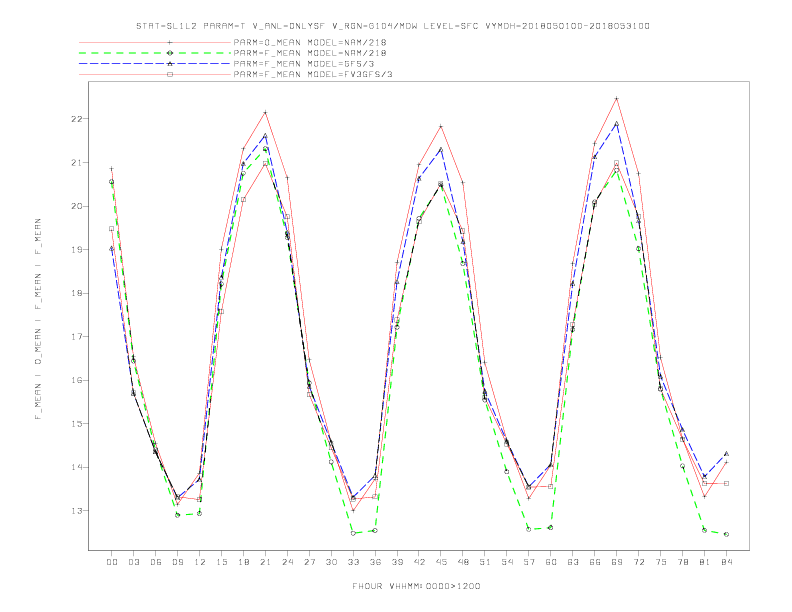Click x-axis forecast hour label 54
792x612 pixels.
[507, 562]
